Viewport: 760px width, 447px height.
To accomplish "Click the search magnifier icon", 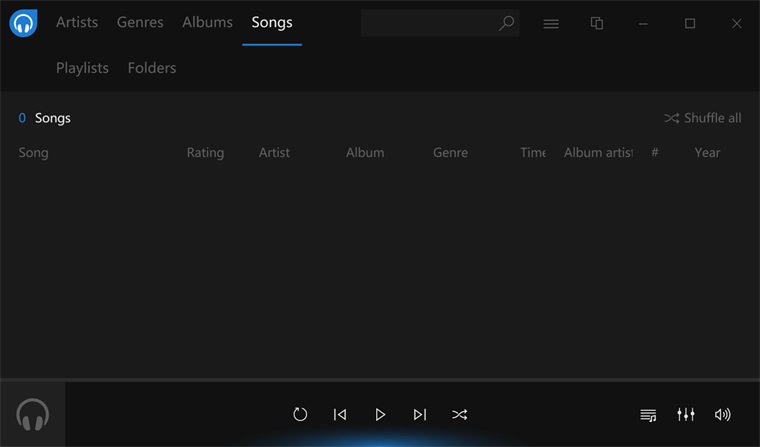I will [x=506, y=23].
